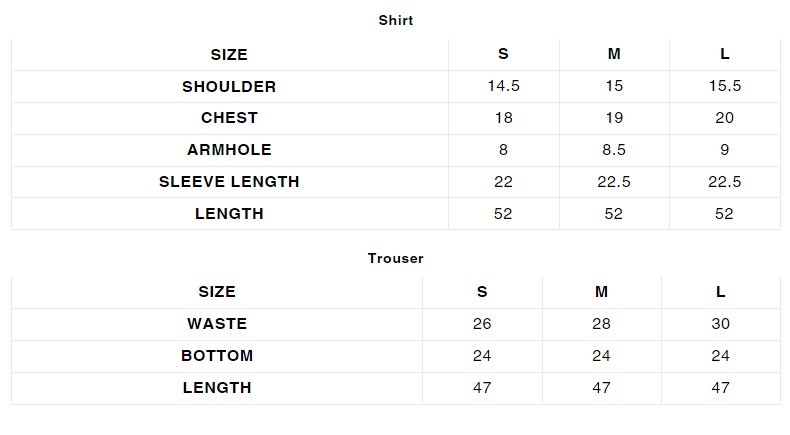This screenshot has width=790, height=435.
Task: Click the armhole value 9
Action: tap(724, 150)
